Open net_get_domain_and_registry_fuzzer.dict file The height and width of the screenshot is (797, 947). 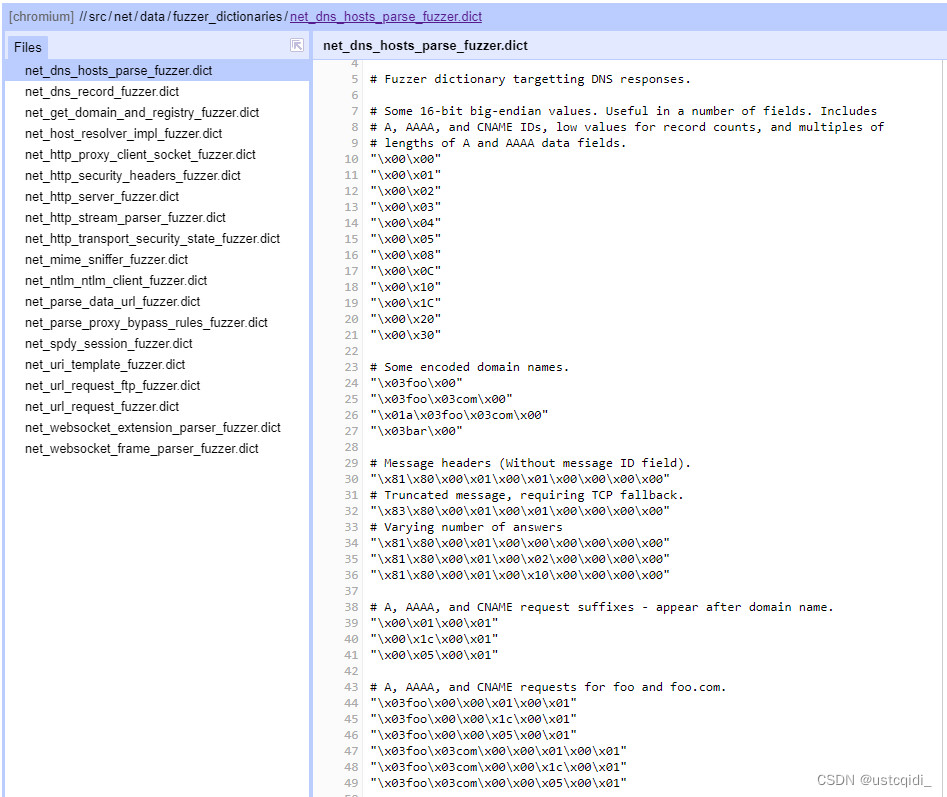click(142, 113)
